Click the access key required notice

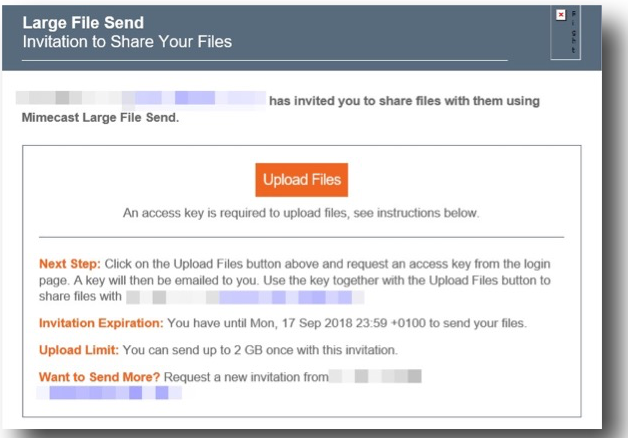[x=301, y=213]
